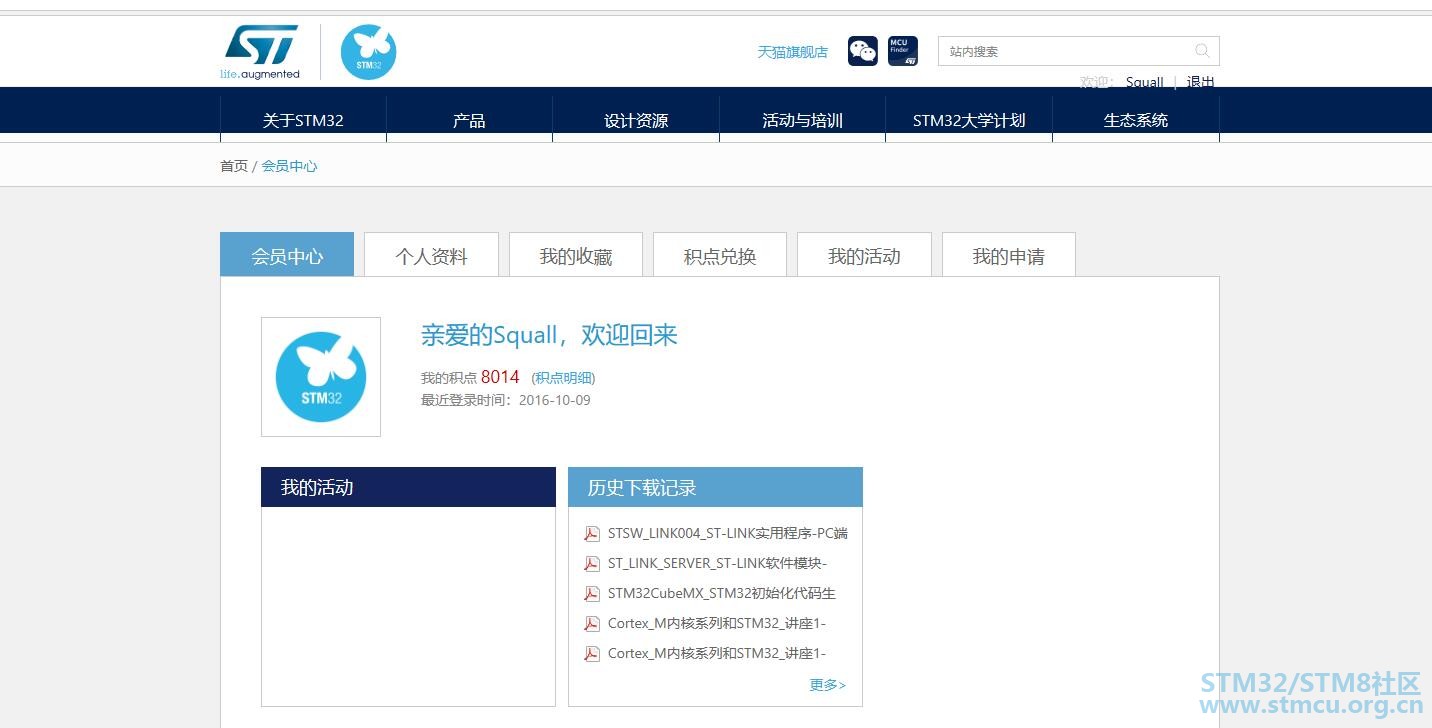Image resolution: width=1432 pixels, height=728 pixels.
Task: Click the 8014 points value
Action: click(x=500, y=377)
